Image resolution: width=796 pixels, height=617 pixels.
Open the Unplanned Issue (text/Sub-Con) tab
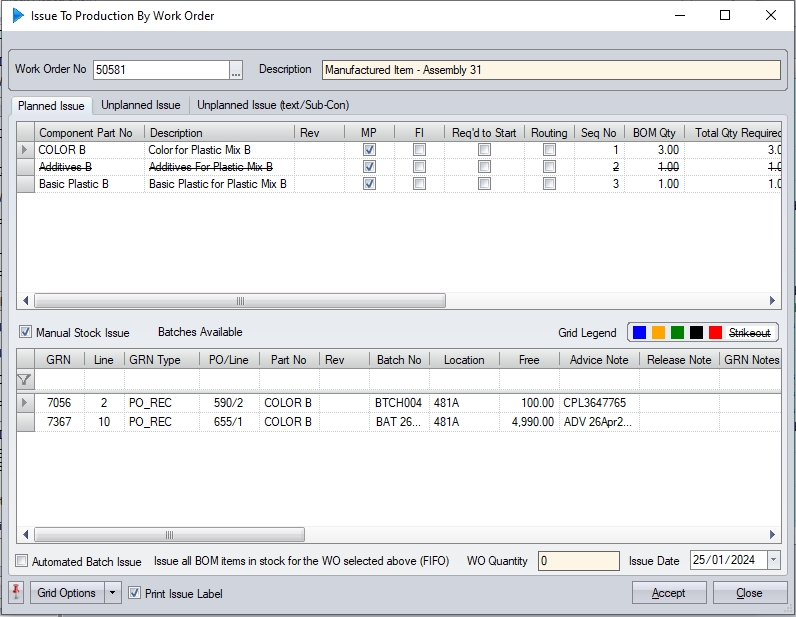272,105
